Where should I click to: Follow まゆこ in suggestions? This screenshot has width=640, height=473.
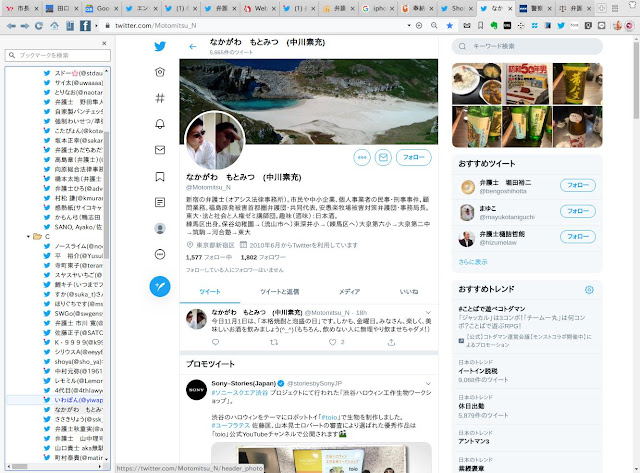(x=578, y=211)
